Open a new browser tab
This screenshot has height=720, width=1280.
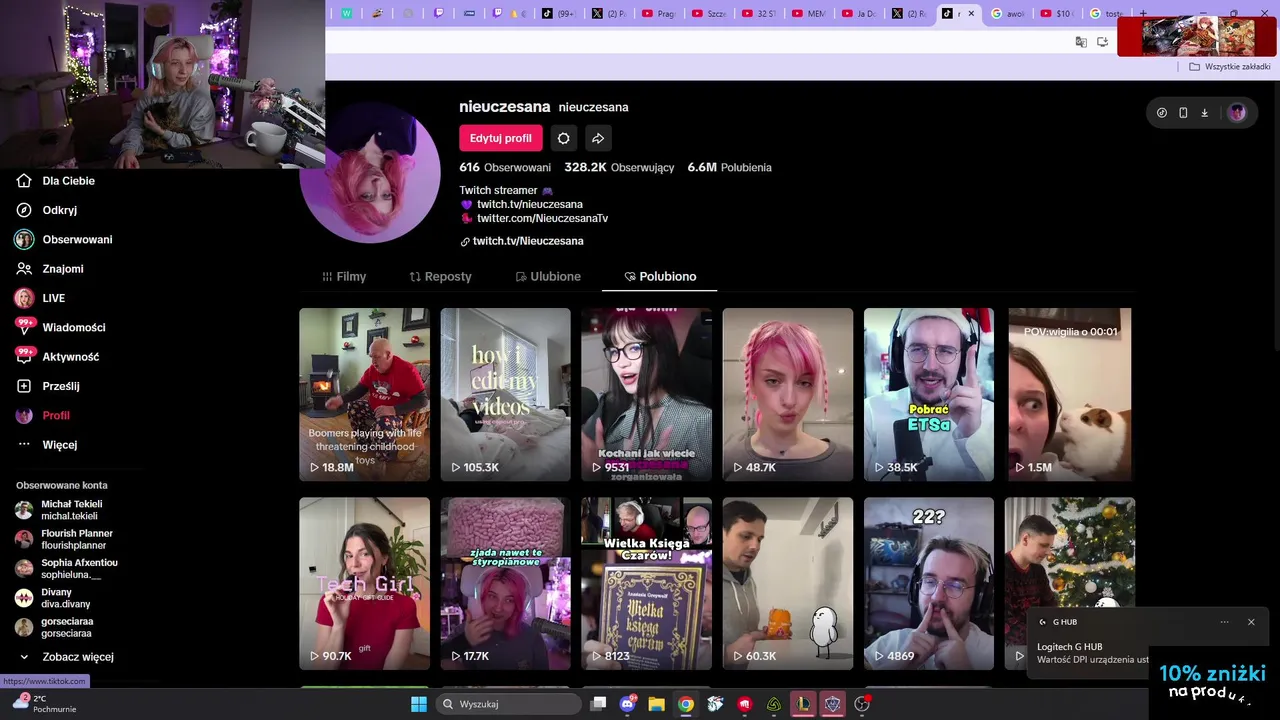tap(1144, 14)
